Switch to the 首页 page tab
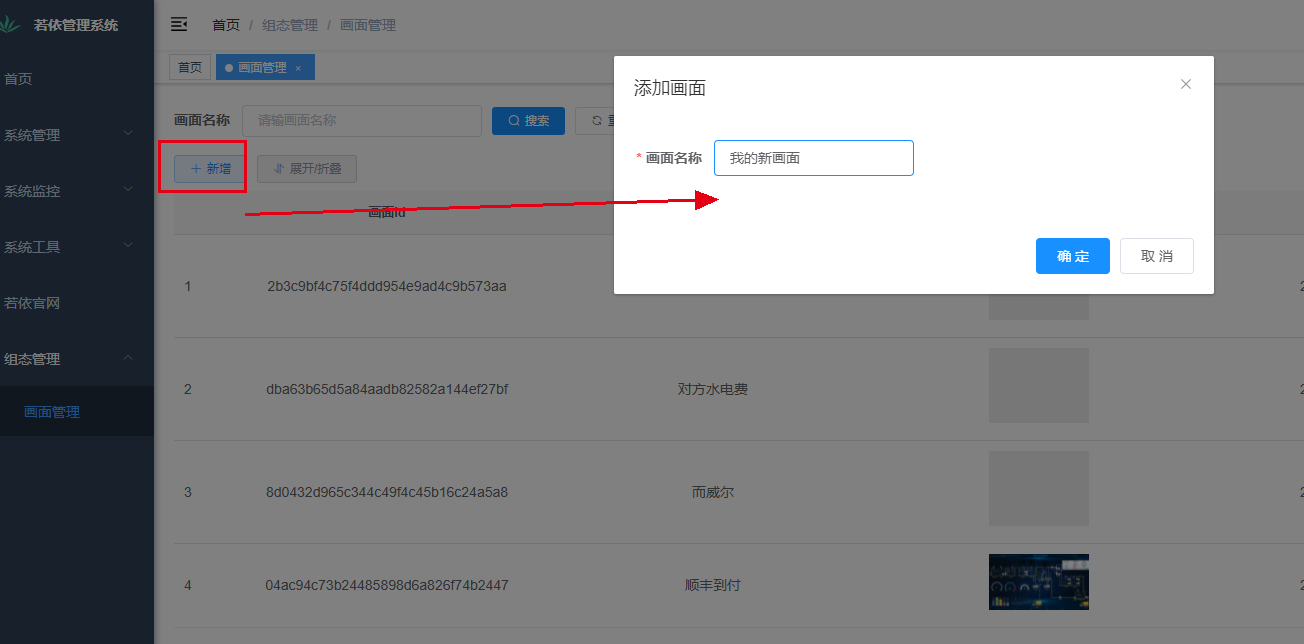The image size is (1304, 644). point(190,68)
